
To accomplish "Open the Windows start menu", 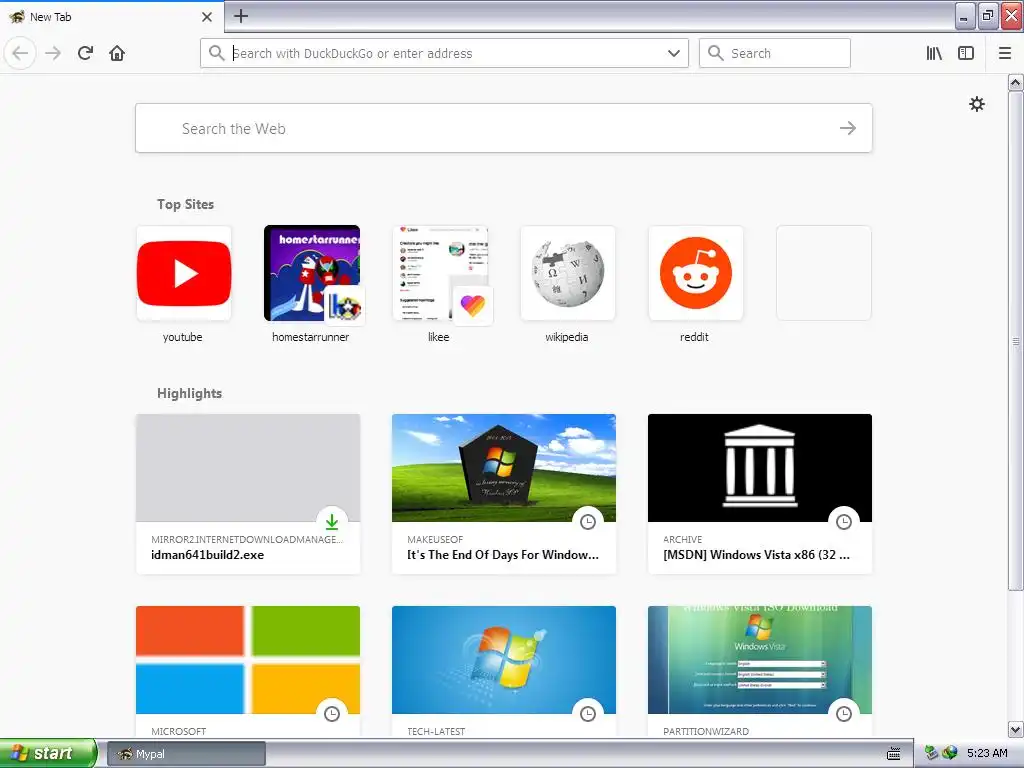I will (x=48, y=753).
